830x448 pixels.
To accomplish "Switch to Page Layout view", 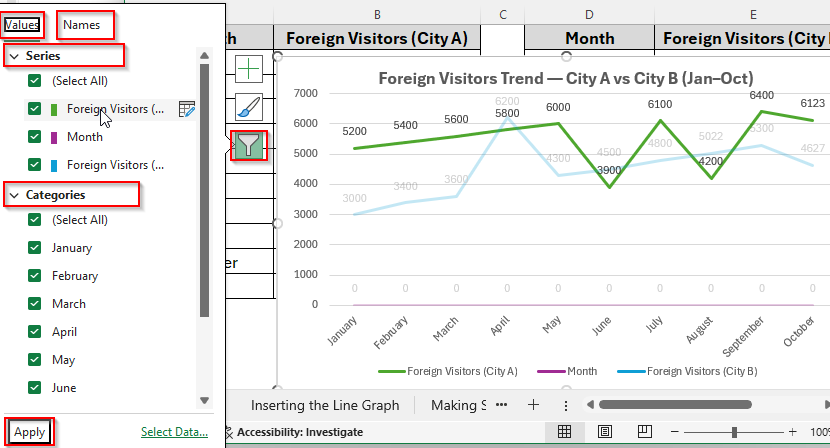I will 605,432.
